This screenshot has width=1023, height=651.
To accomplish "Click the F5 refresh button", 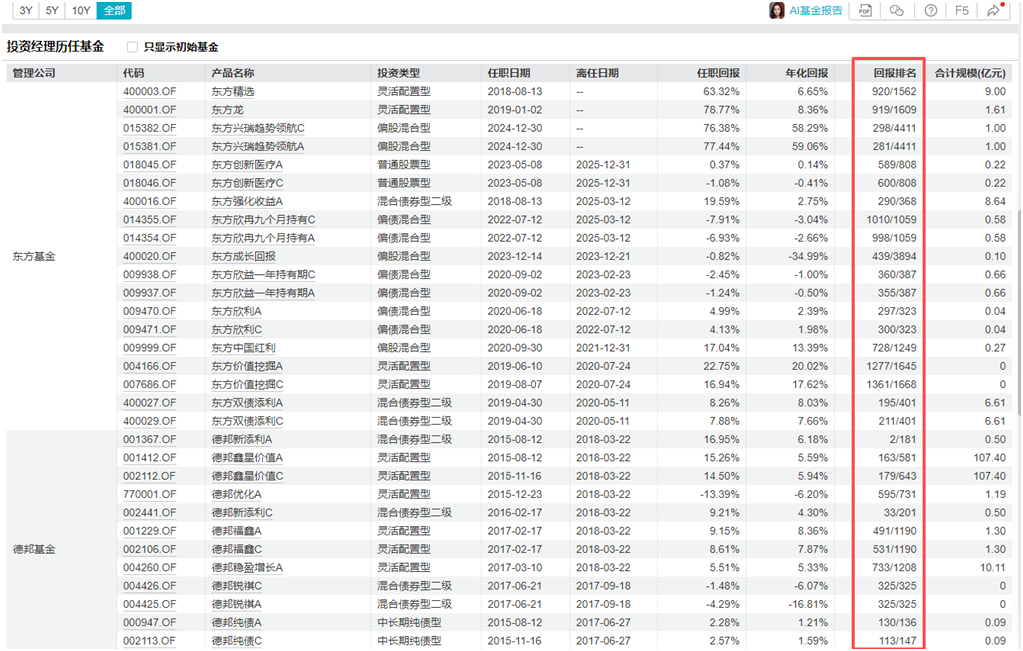I will (x=962, y=10).
